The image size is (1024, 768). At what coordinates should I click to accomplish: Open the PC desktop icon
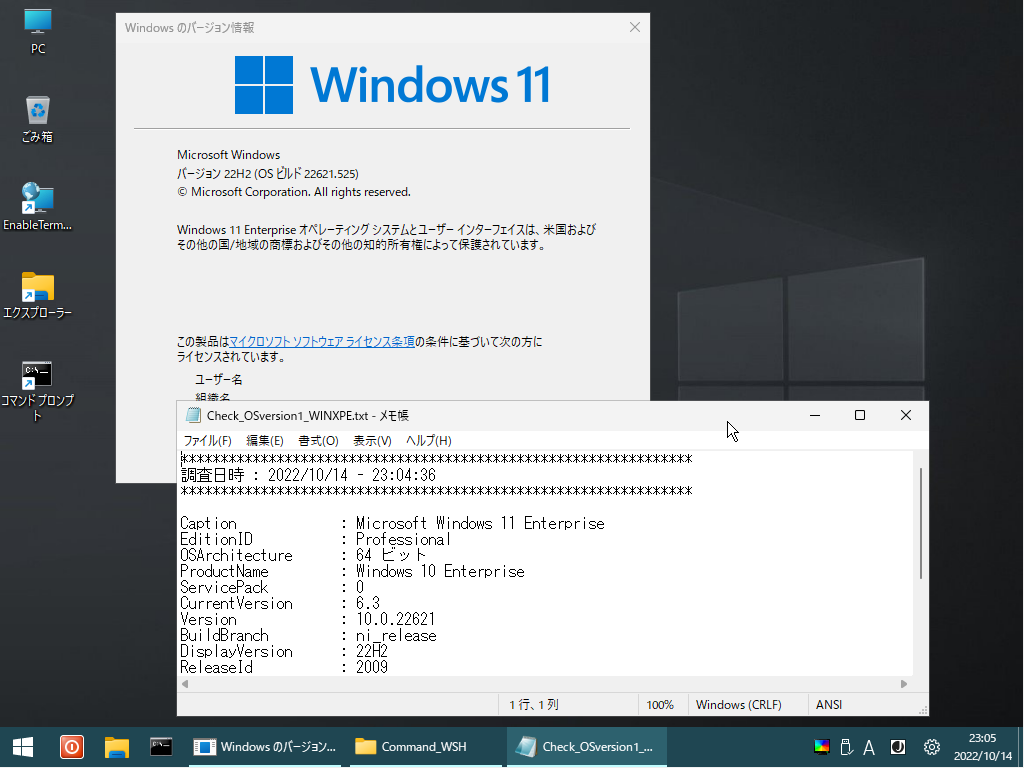coord(38,31)
